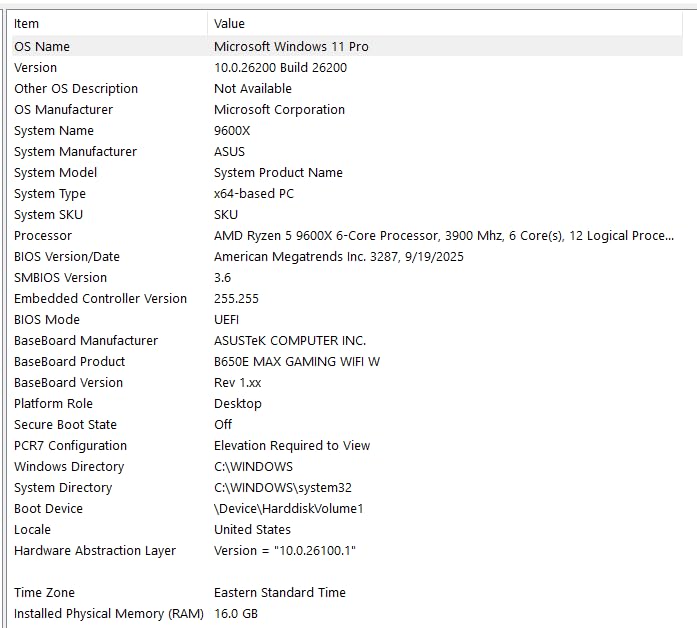
Task: Click the Version = "10.0.26100.1" value
Action: click(285, 551)
